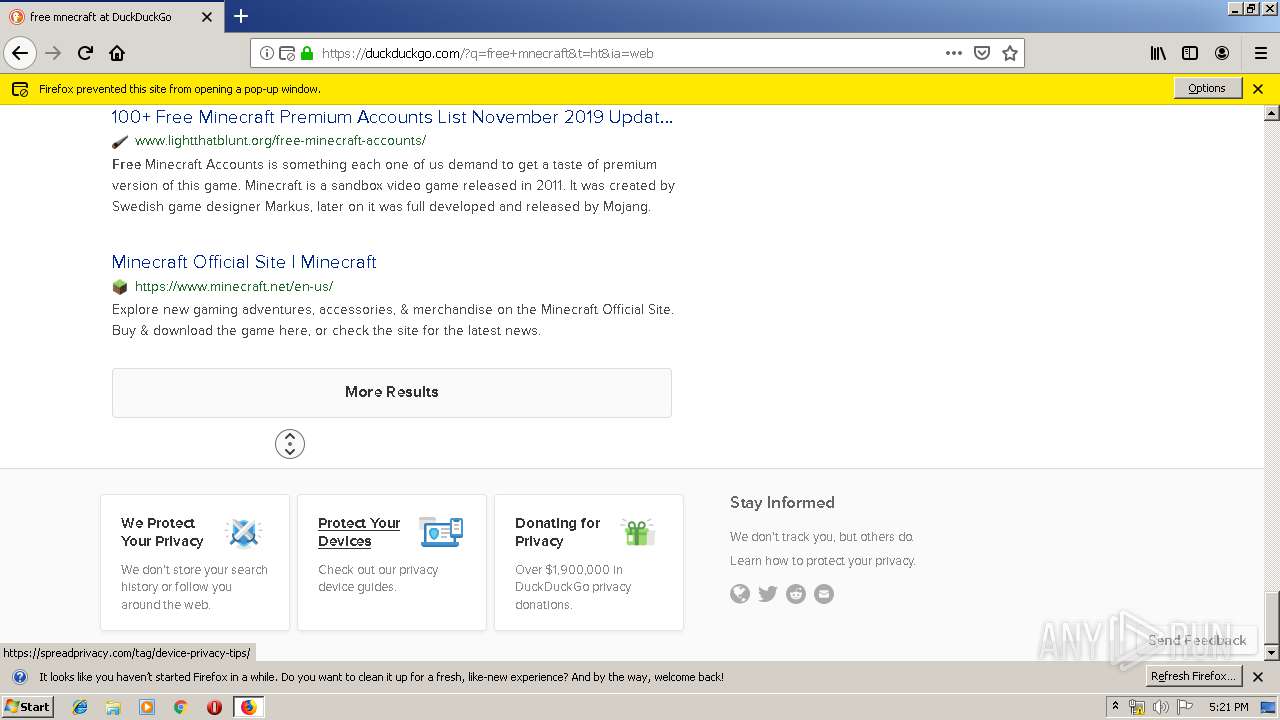Reload the current page
The width and height of the screenshot is (1280, 720).
85,53
